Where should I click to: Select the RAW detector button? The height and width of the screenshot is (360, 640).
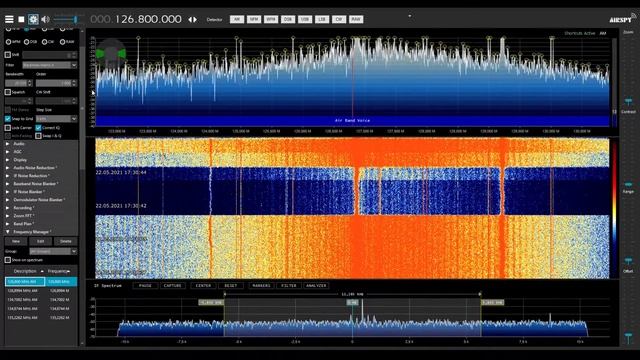pos(356,19)
